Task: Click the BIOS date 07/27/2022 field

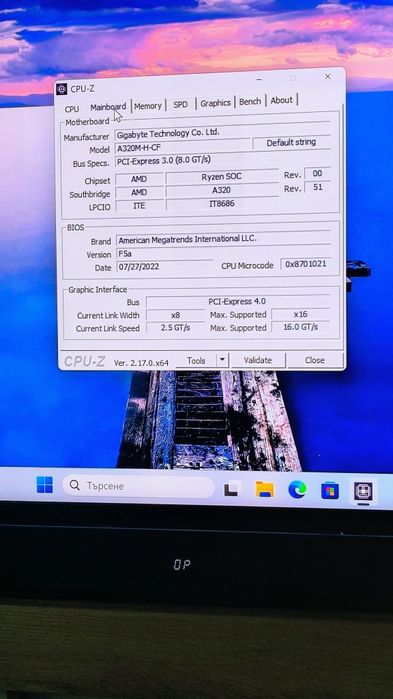Action: [x=164, y=267]
